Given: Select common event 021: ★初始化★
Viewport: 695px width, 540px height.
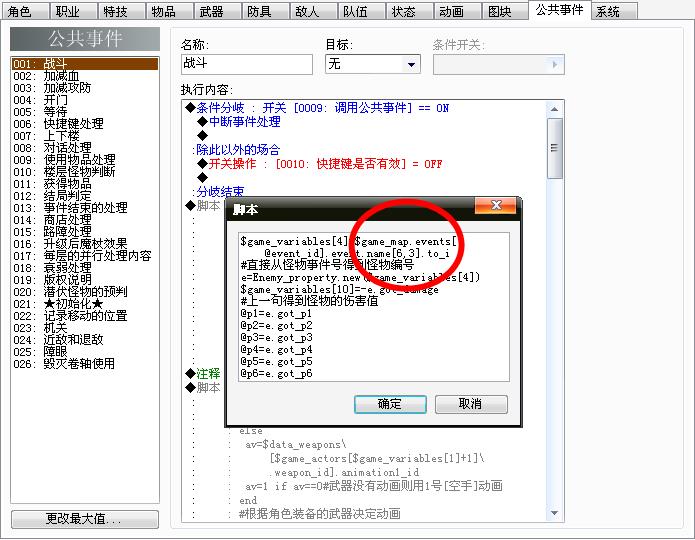Looking at the screenshot, I should coord(85,304).
